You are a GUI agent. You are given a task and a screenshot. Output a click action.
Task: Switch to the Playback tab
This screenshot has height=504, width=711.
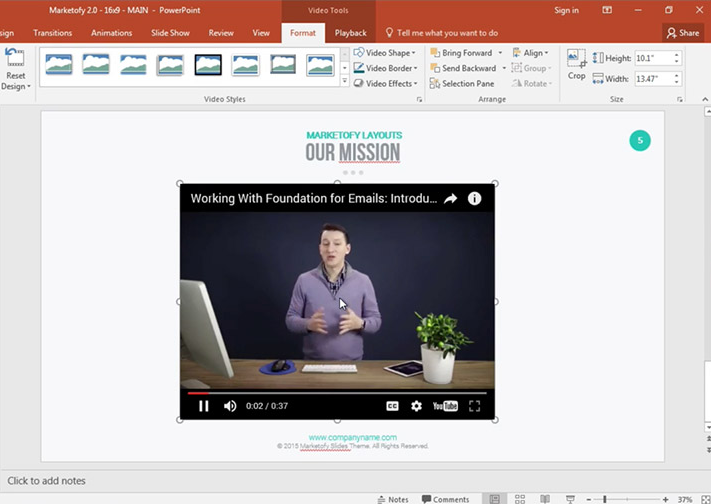point(350,33)
